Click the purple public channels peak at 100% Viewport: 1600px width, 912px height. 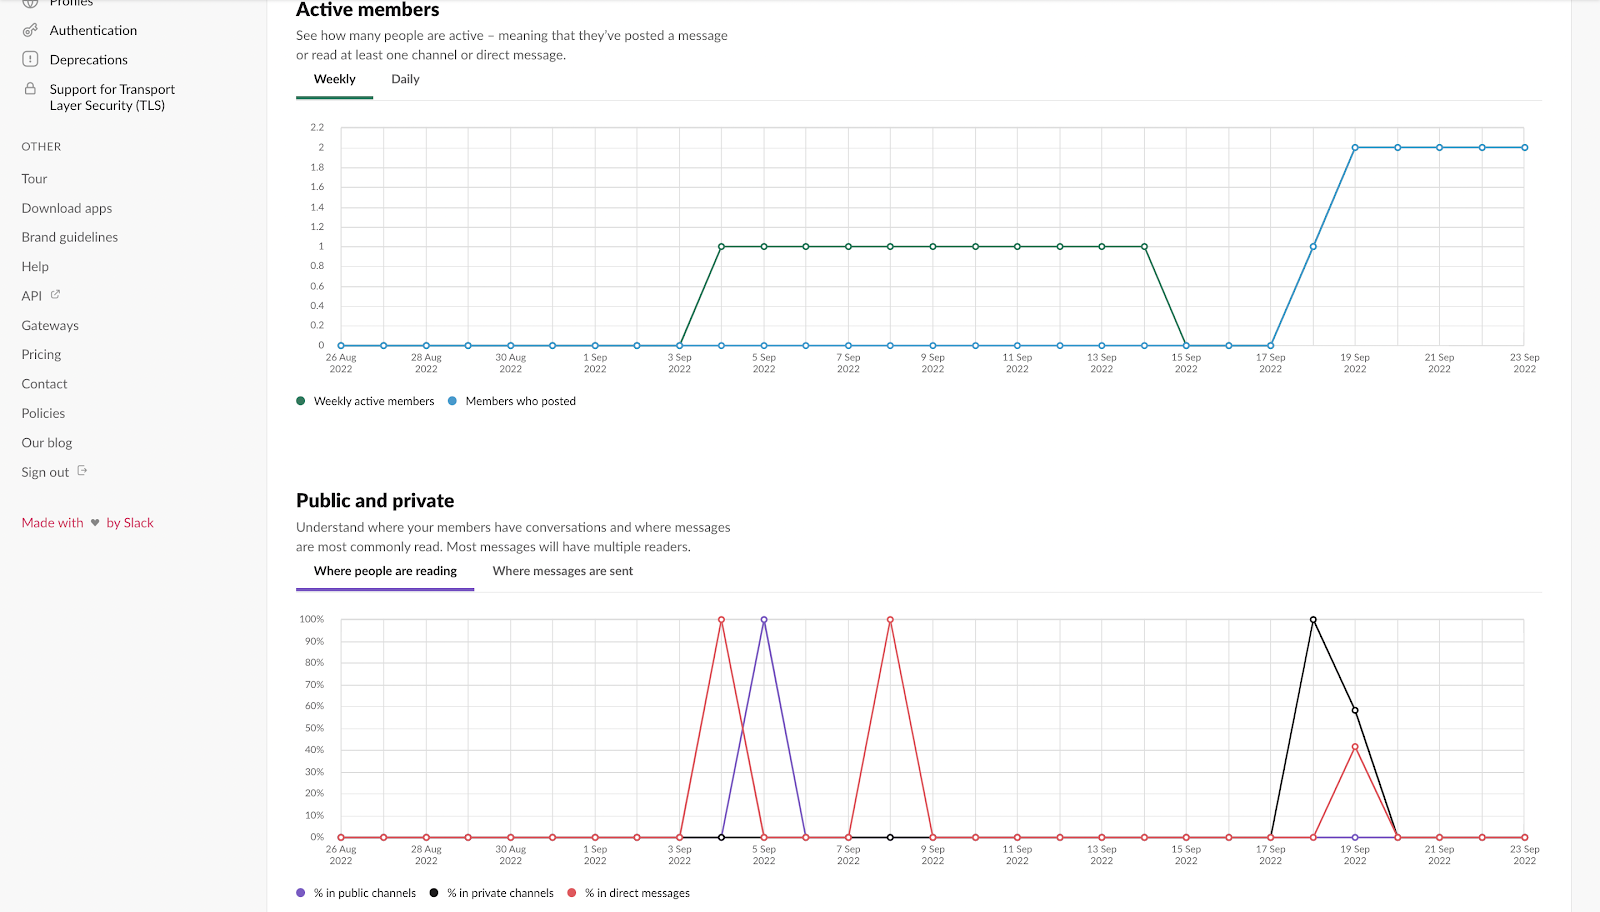point(764,620)
